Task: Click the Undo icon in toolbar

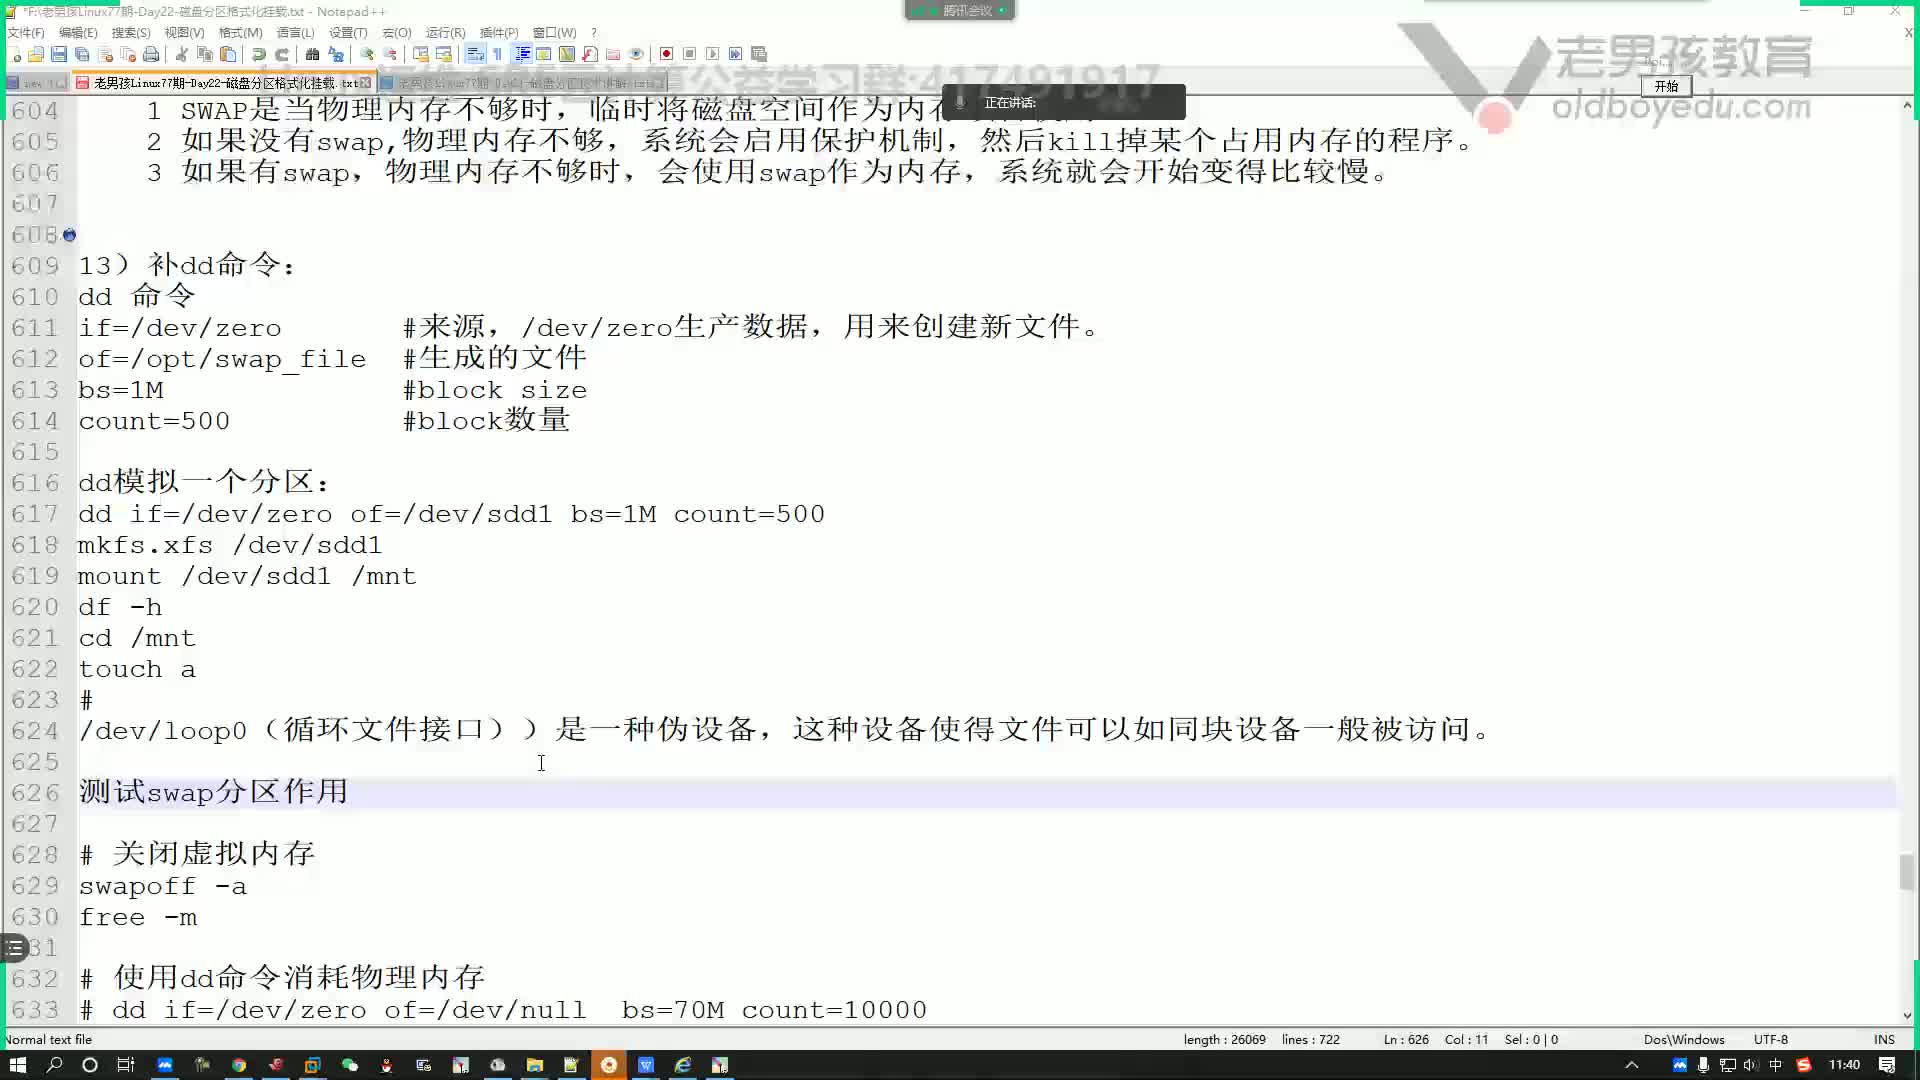Action: pos(260,54)
